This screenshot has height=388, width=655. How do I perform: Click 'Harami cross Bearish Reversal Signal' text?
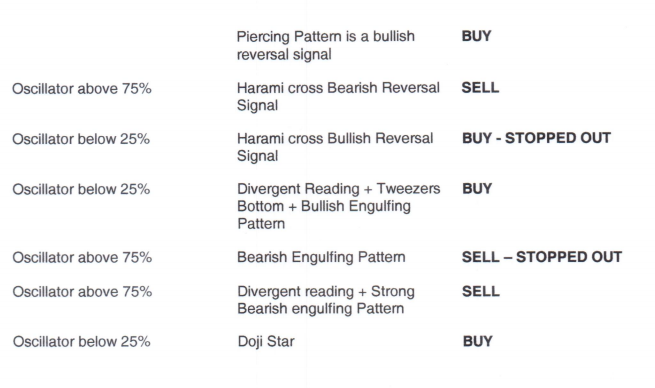pyautogui.click(x=338, y=96)
